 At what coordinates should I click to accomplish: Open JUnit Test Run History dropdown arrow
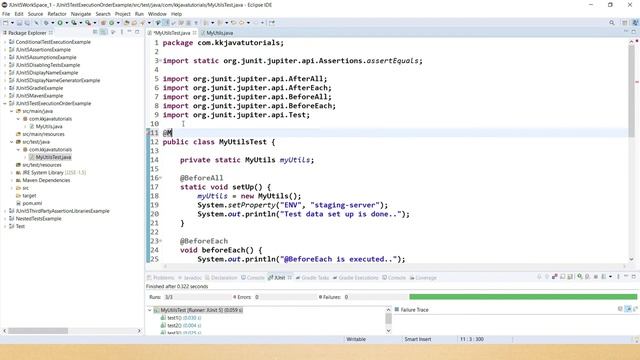(x=611, y=276)
